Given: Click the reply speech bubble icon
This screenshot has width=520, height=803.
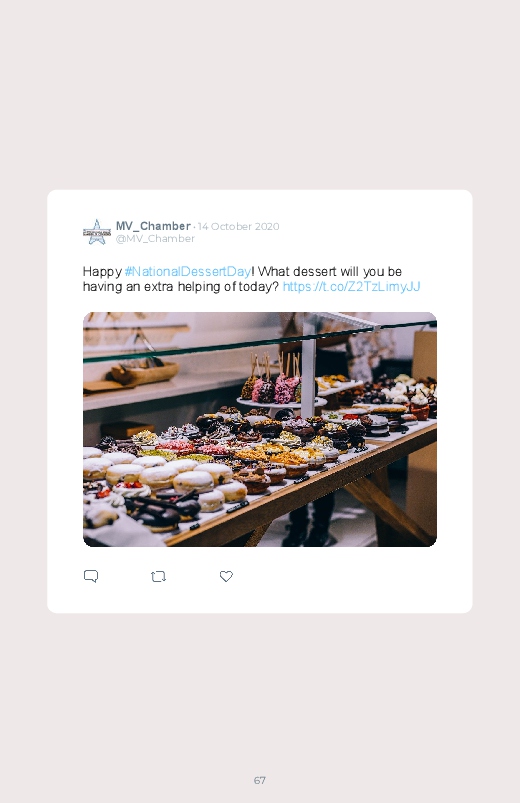Looking at the screenshot, I should (91, 576).
